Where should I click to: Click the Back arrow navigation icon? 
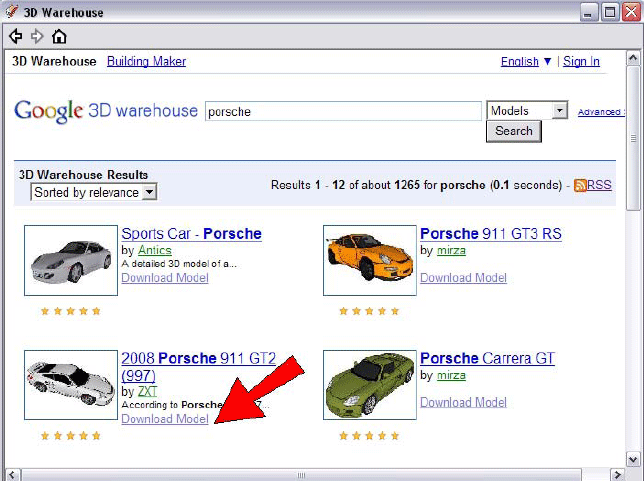(x=16, y=36)
